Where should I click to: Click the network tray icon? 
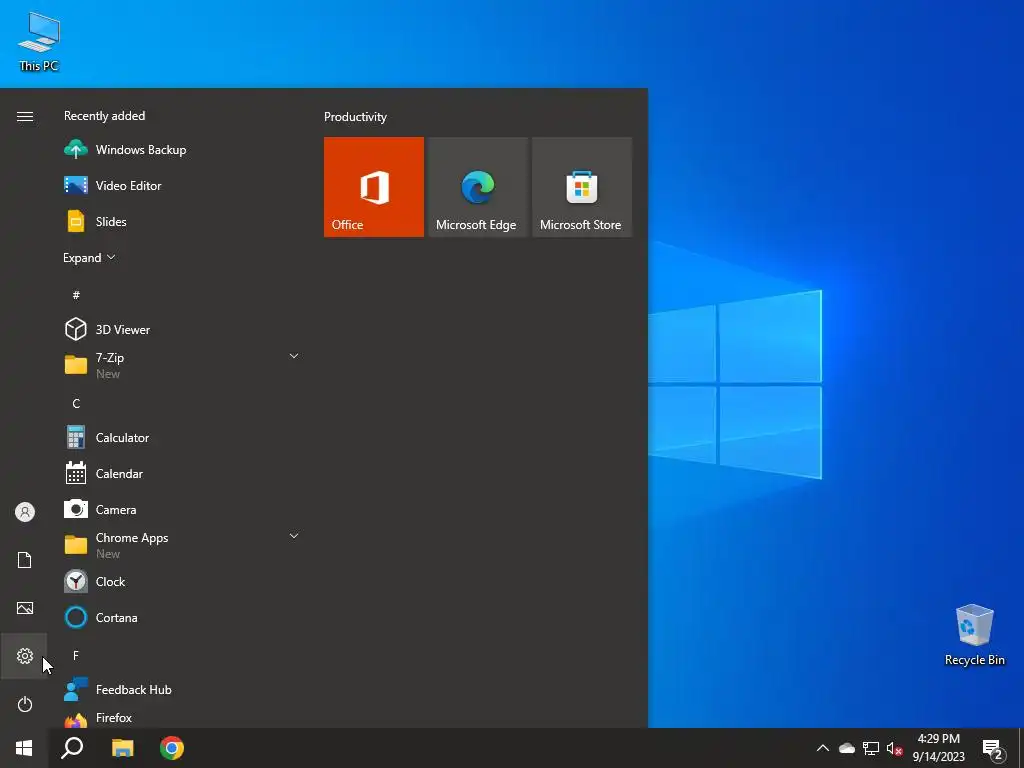coord(871,748)
